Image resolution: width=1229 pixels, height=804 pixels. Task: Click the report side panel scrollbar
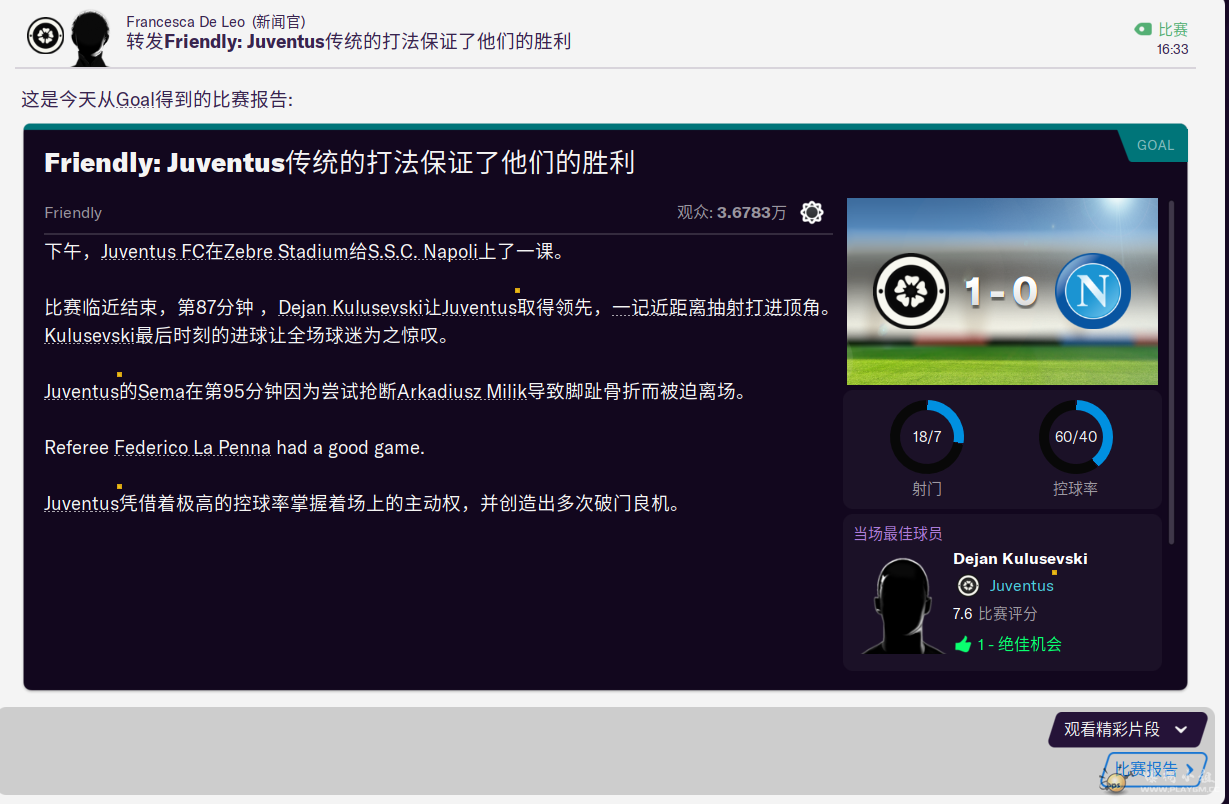1172,373
